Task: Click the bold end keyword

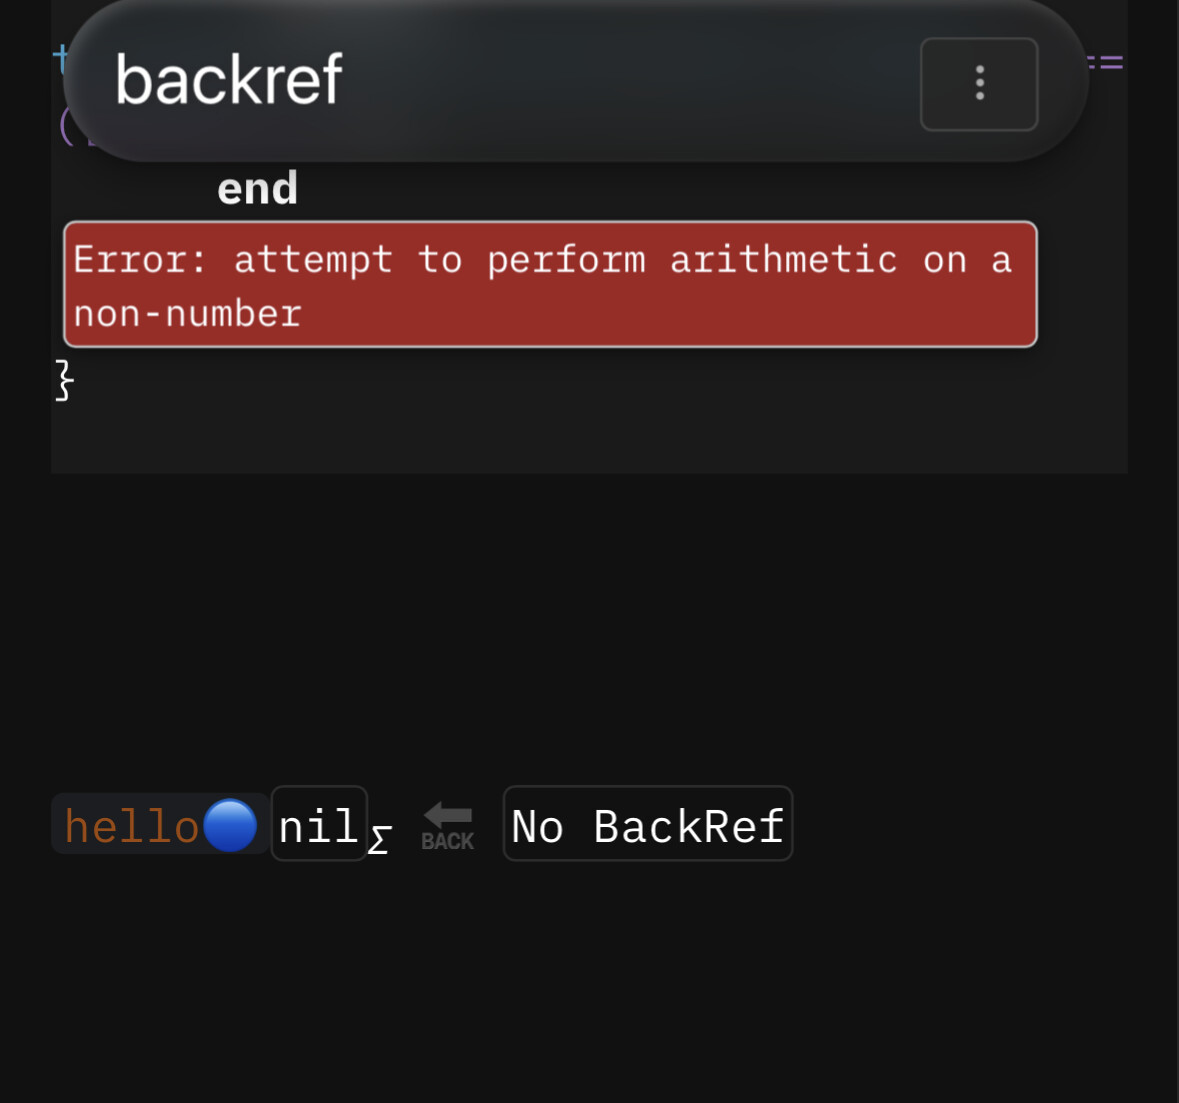Action: pos(258,188)
